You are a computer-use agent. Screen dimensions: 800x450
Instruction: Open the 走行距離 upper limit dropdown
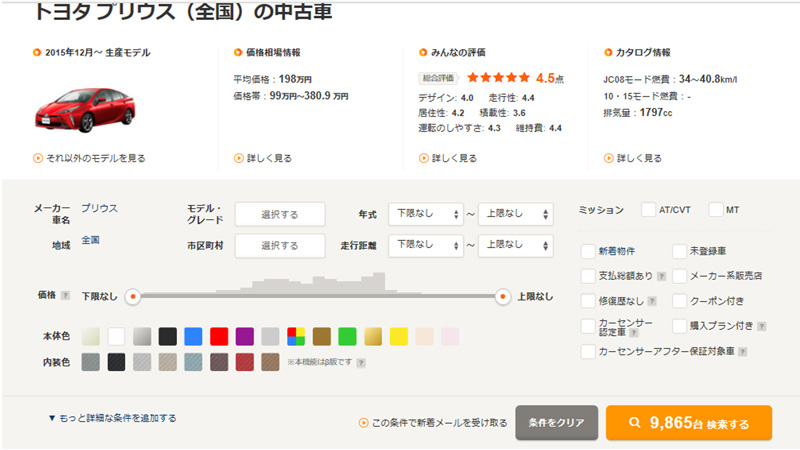pos(515,245)
